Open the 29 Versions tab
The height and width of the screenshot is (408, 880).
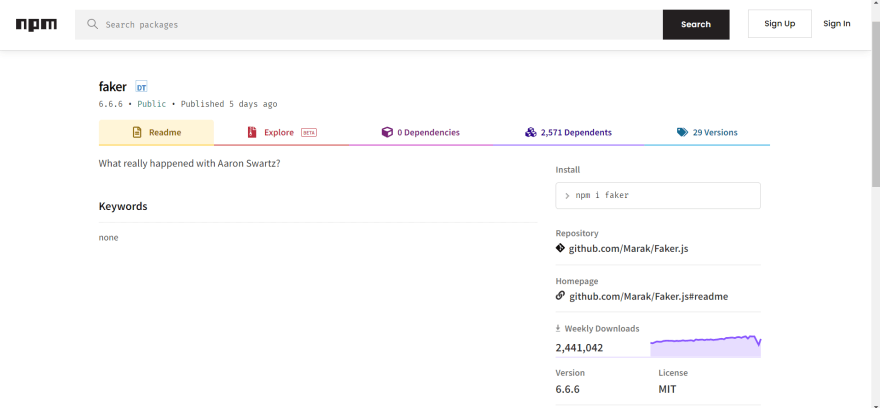point(707,132)
